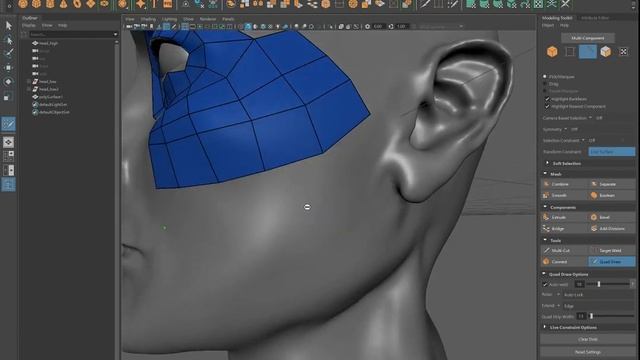Activate the Bridge component tool
640x360 pixels.
click(x=564, y=229)
